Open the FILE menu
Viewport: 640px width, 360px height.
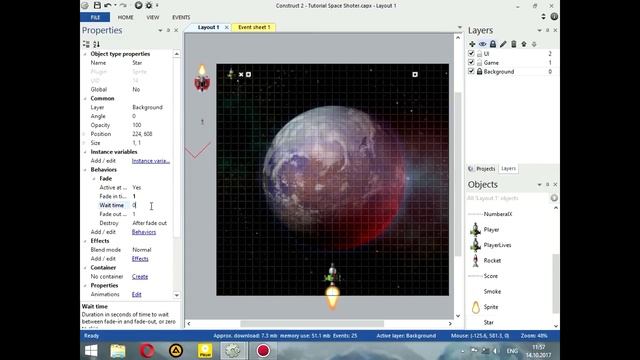tap(95, 17)
